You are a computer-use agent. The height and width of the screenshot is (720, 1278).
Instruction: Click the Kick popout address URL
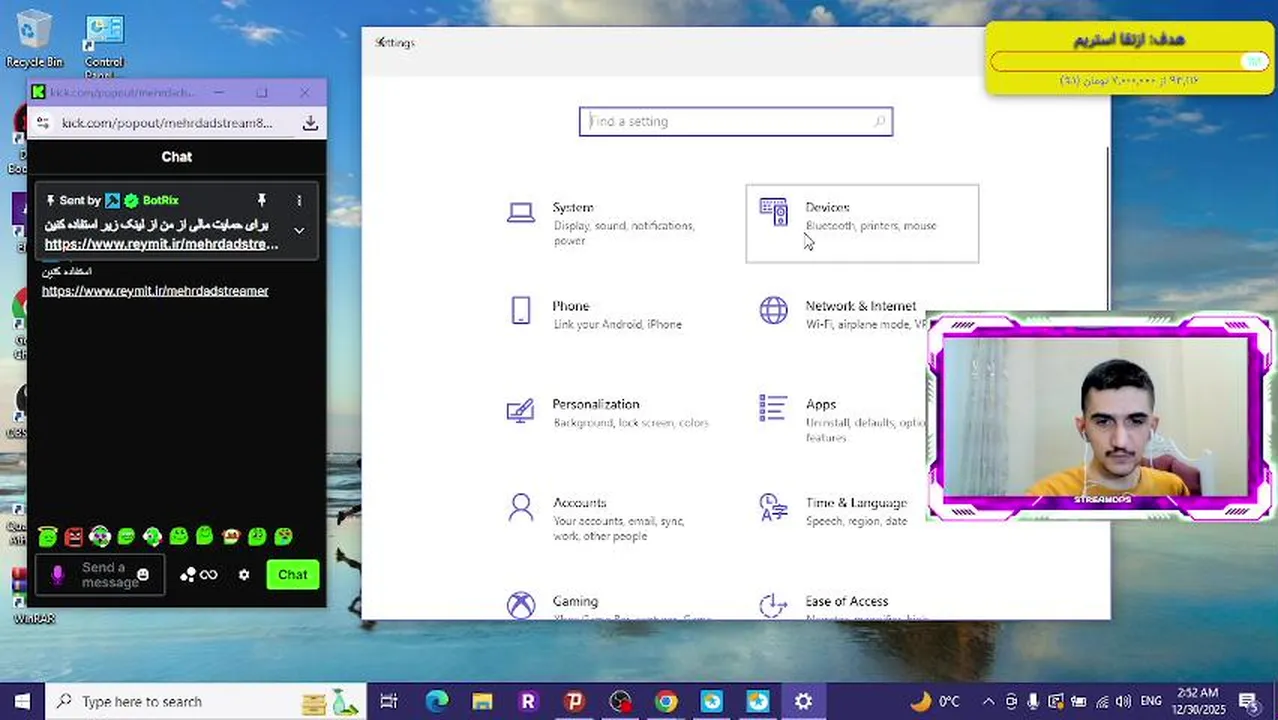167,123
